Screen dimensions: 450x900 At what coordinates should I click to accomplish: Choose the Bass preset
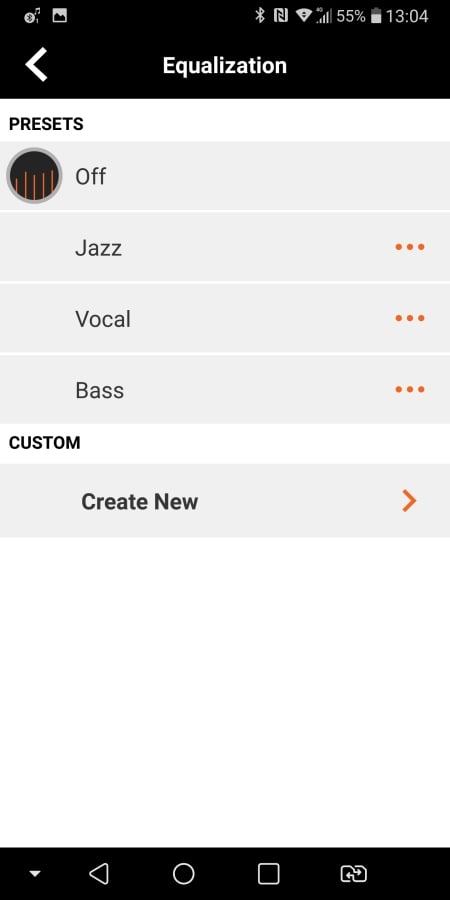[x=225, y=390]
